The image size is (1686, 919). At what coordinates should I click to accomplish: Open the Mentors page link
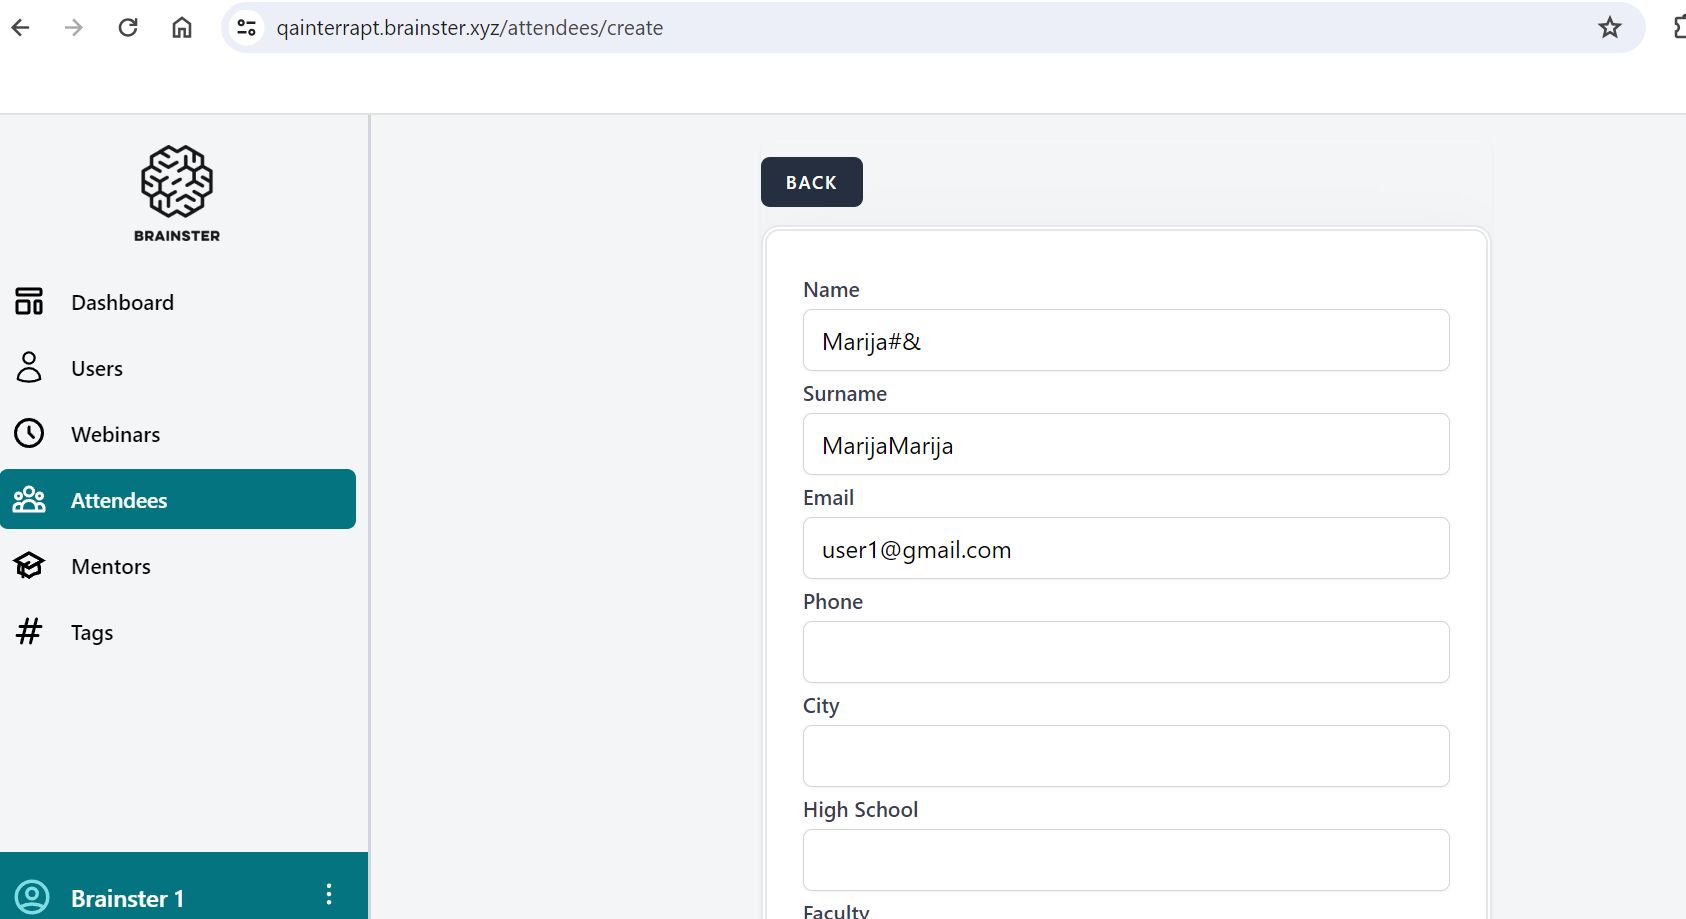click(x=111, y=566)
